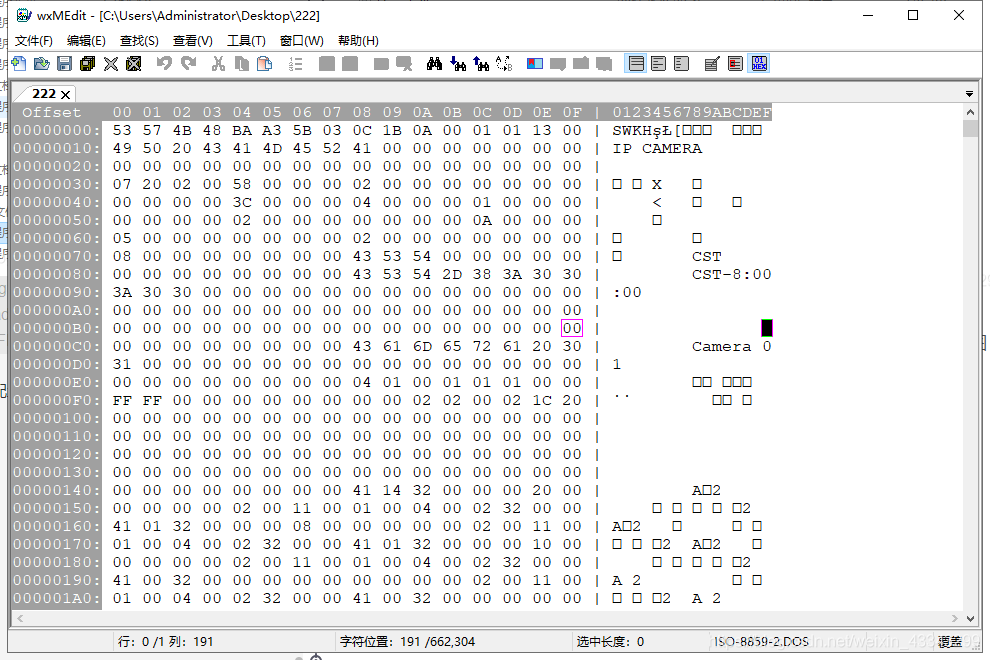This screenshot has width=990, height=660.
Task: Click the vertical scrollbar down arrow
Action: pyautogui.click(x=970, y=619)
